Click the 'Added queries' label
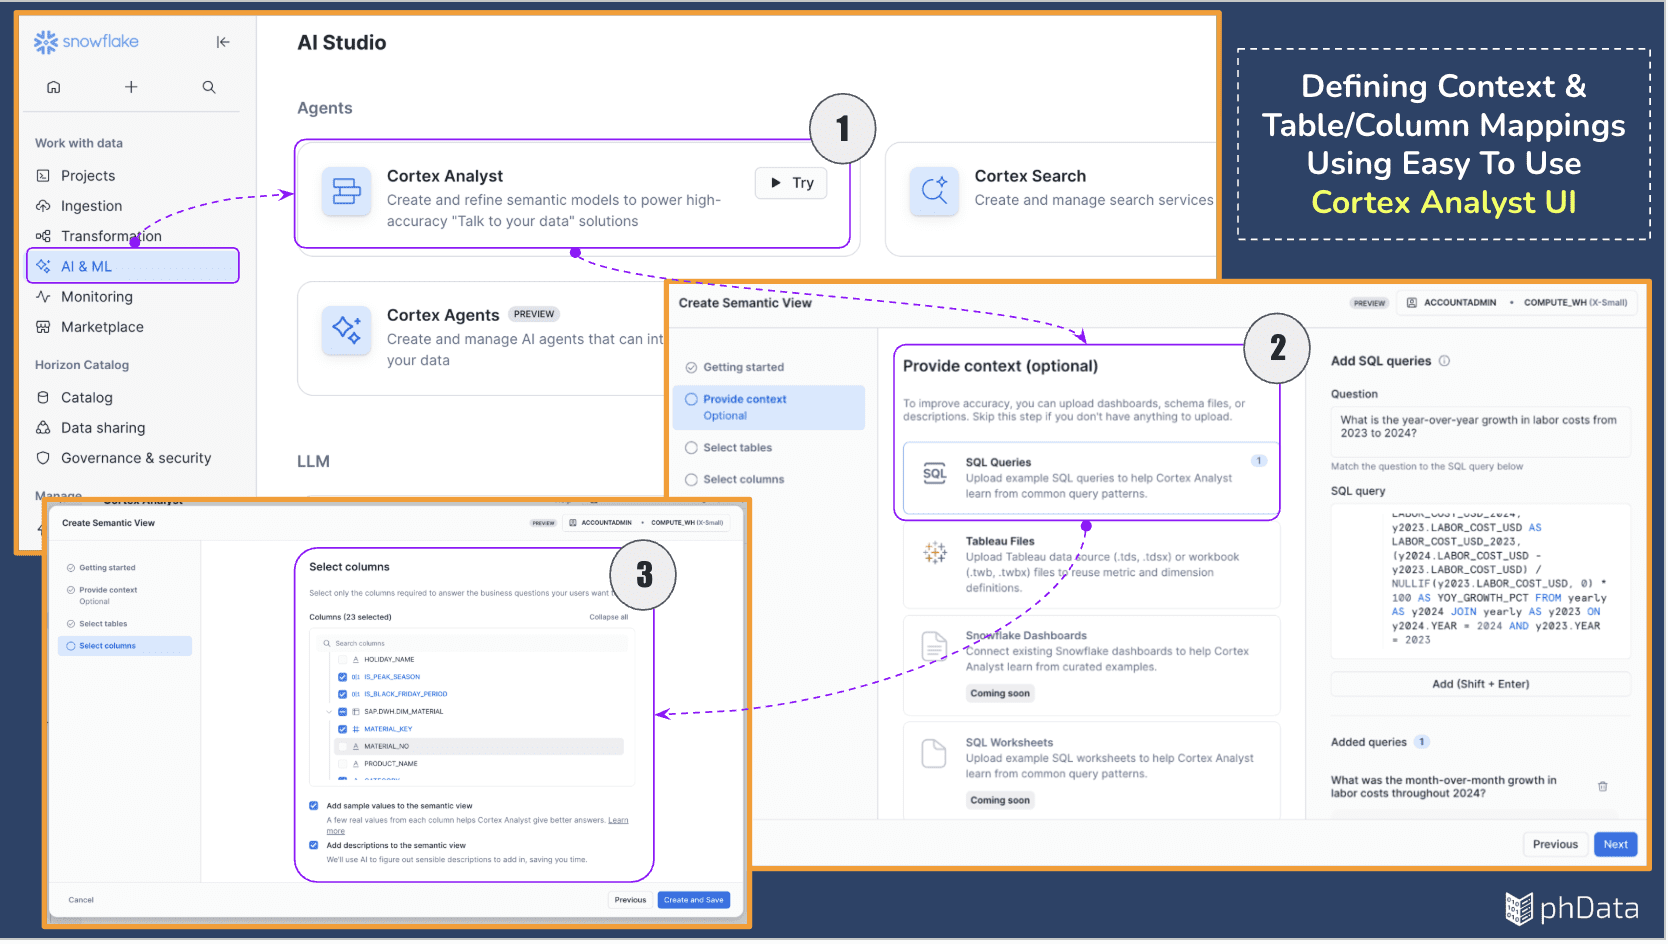This screenshot has width=1668, height=944. point(1368,742)
